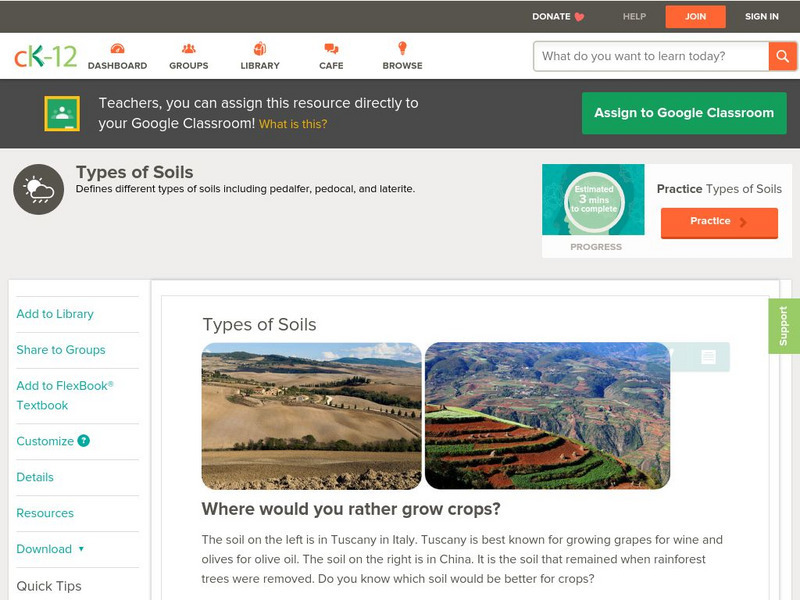The image size is (800, 600).
Task: Click the estimated time progress circle
Action: click(x=593, y=201)
